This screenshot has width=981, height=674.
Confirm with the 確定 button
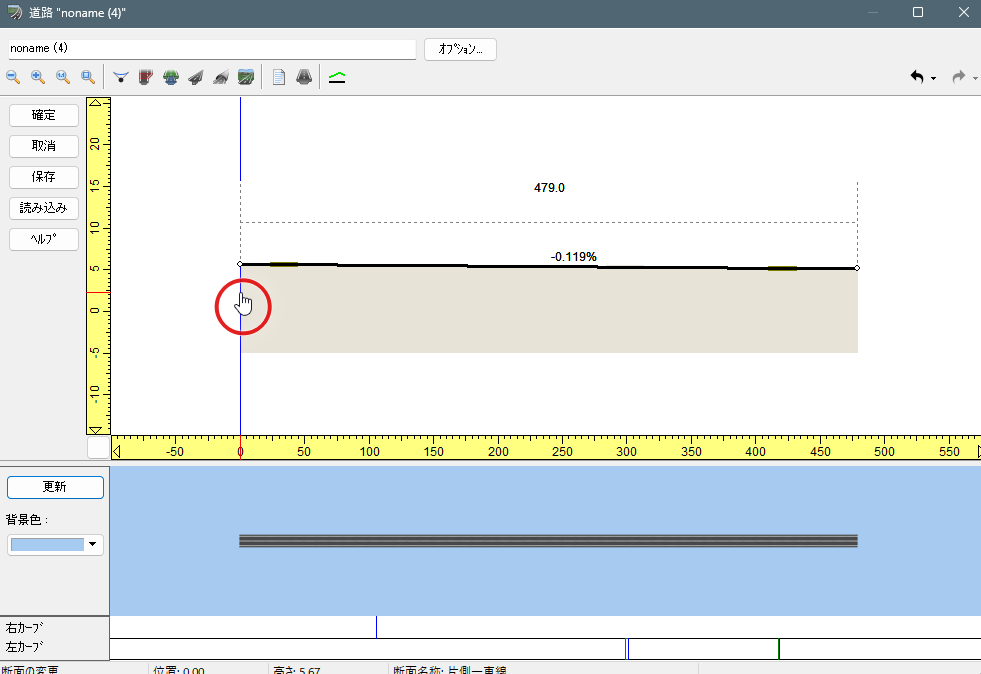point(44,115)
